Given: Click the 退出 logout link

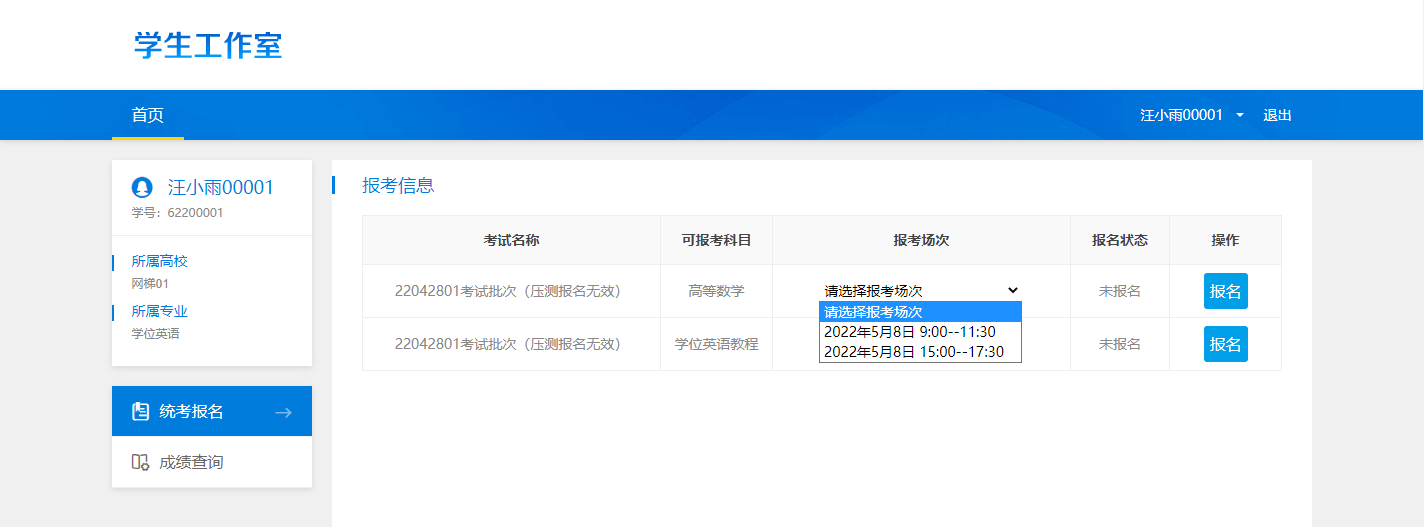Looking at the screenshot, I should 1277,115.
